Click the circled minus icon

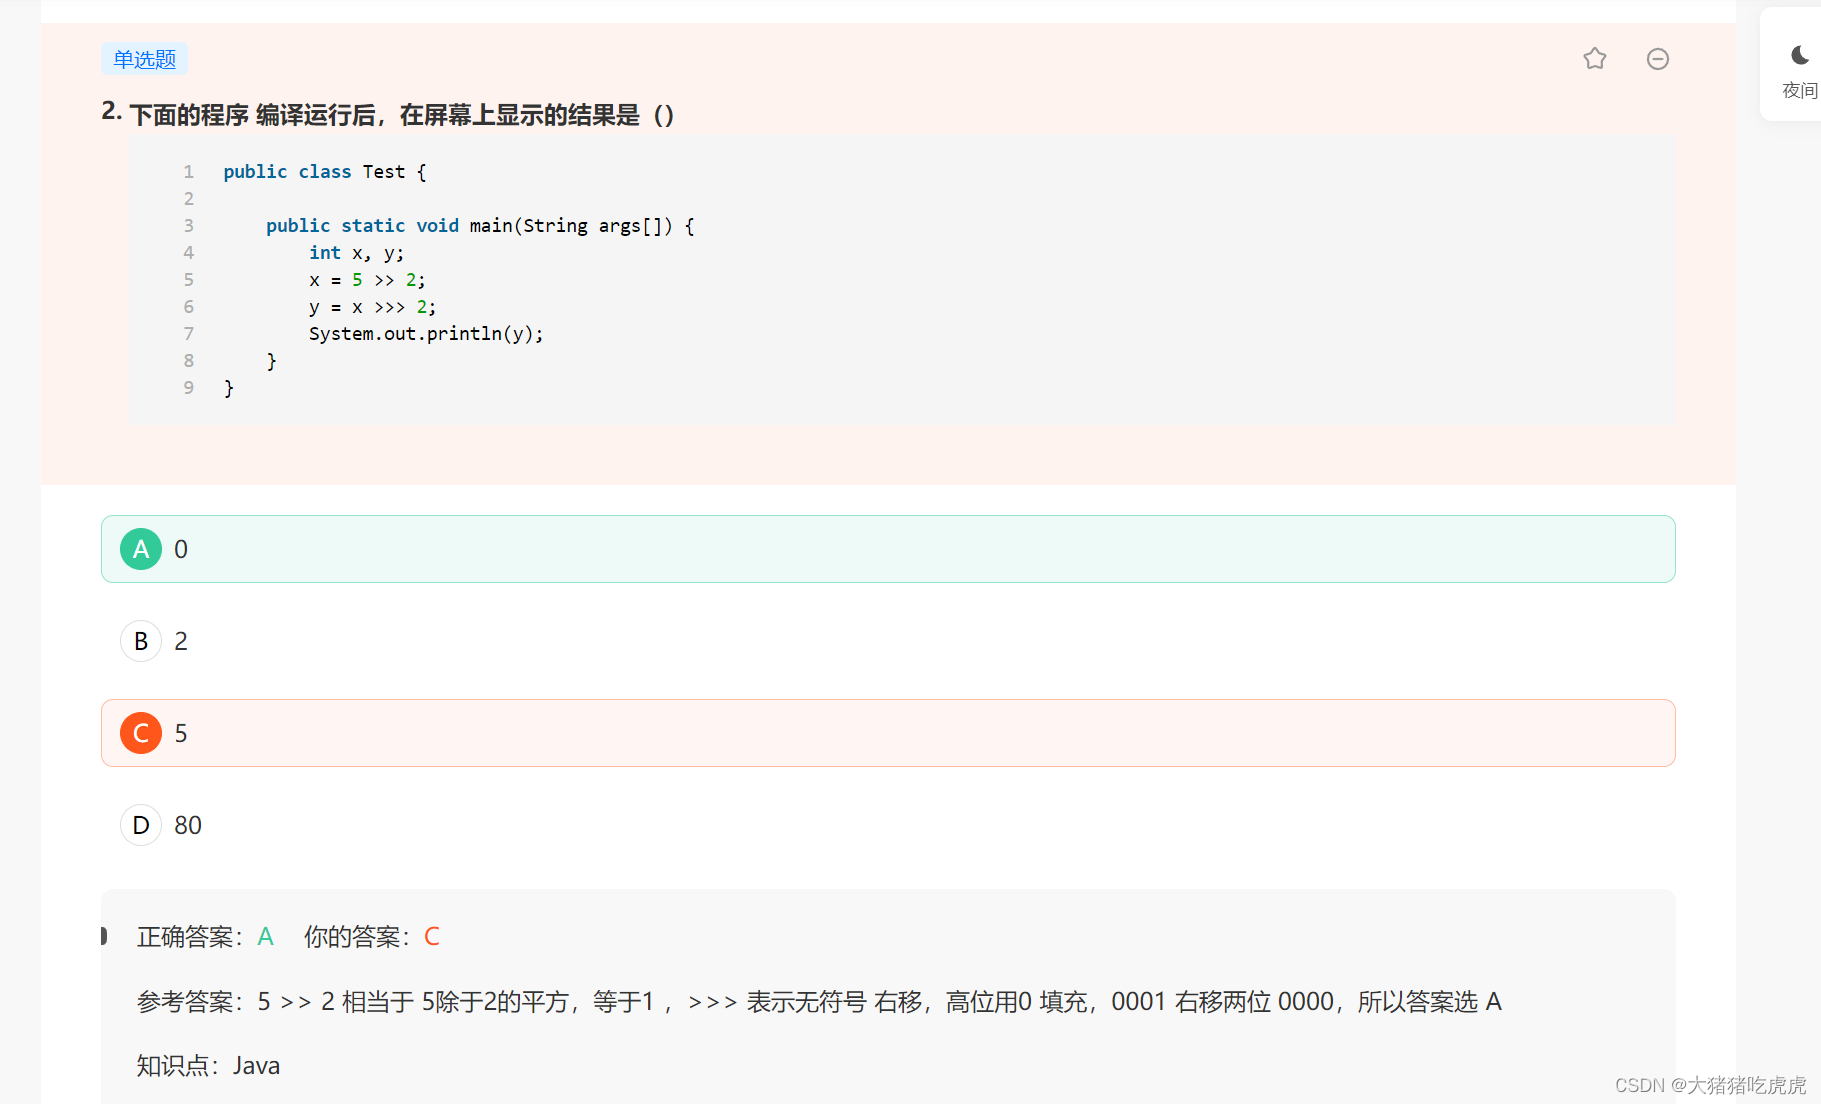pos(1658,59)
